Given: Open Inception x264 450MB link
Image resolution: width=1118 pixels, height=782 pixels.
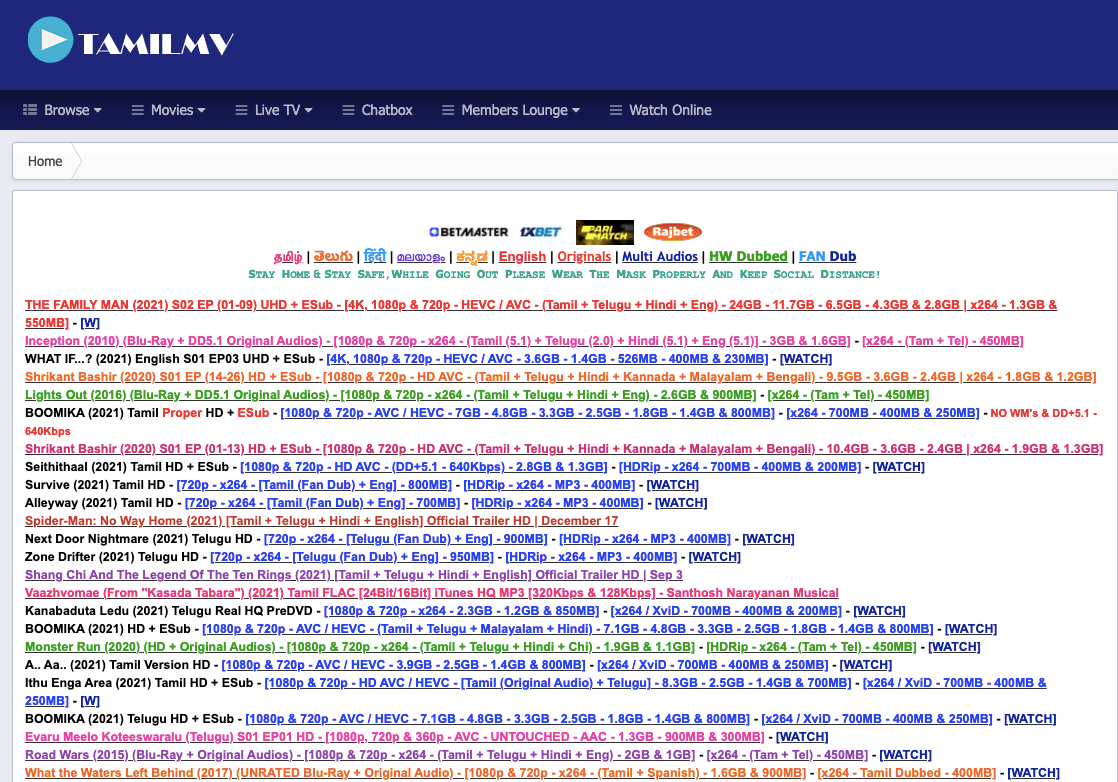Looking at the screenshot, I should pyautogui.click(x=943, y=341).
